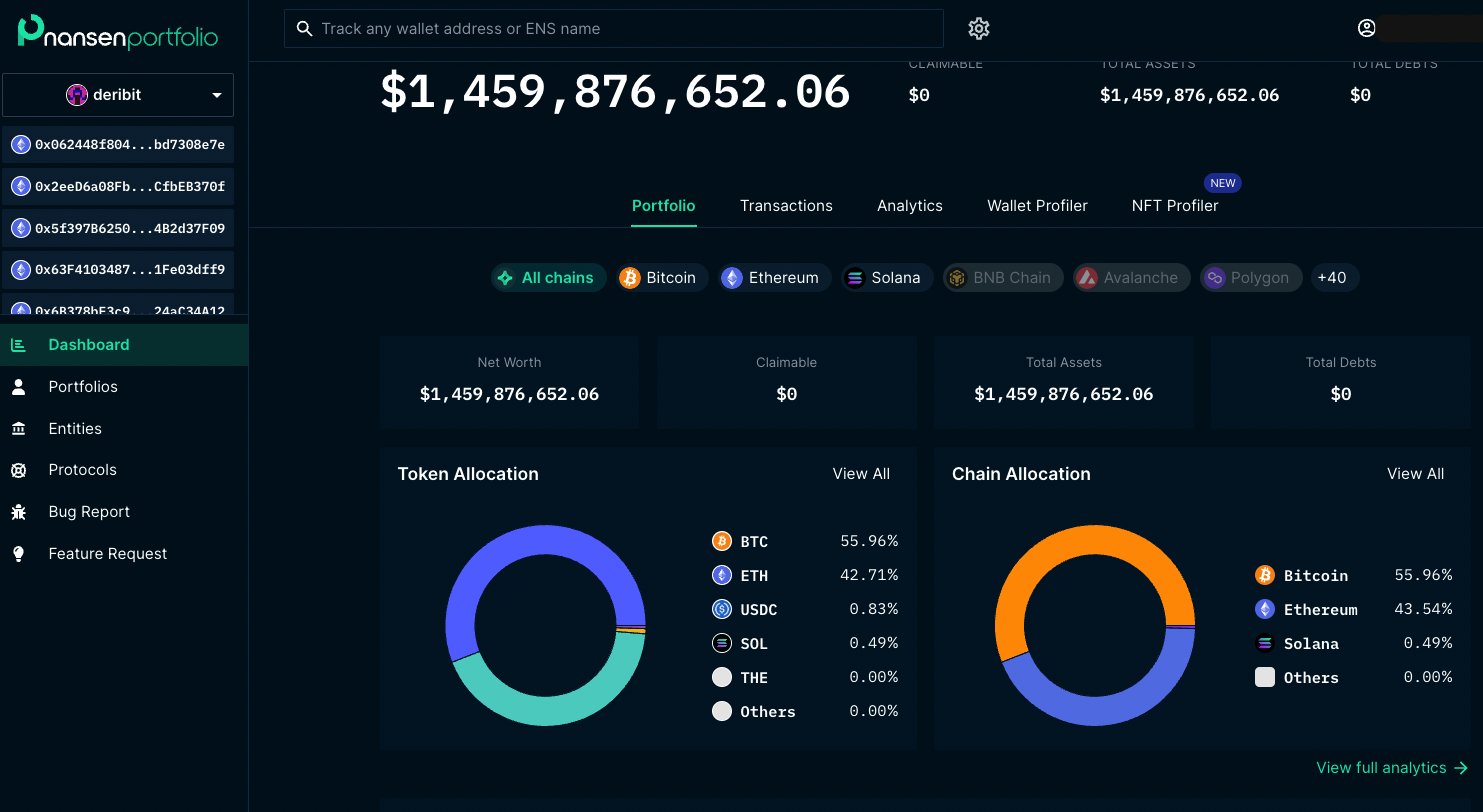
Task: Click Ethereum icon beside address 0x062448f804
Action: [x=21, y=145]
